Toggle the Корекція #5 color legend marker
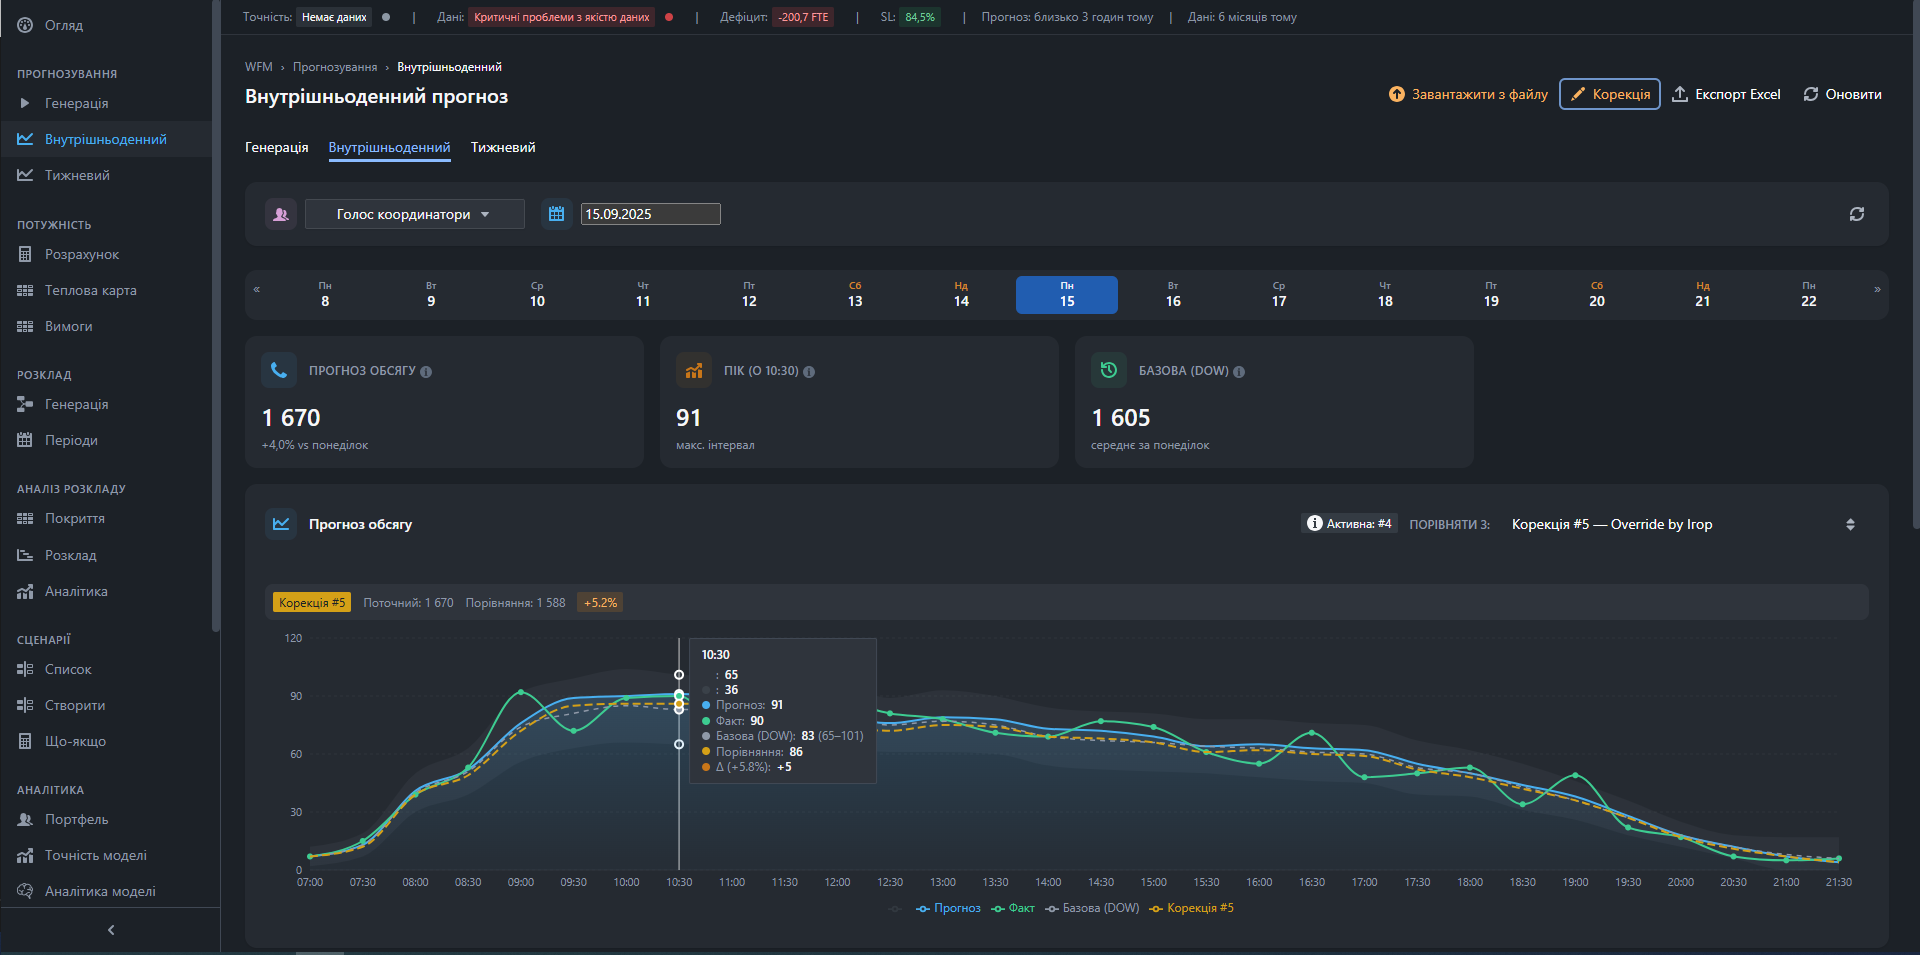The image size is (1920, 955). click(x=1157, y=908)
